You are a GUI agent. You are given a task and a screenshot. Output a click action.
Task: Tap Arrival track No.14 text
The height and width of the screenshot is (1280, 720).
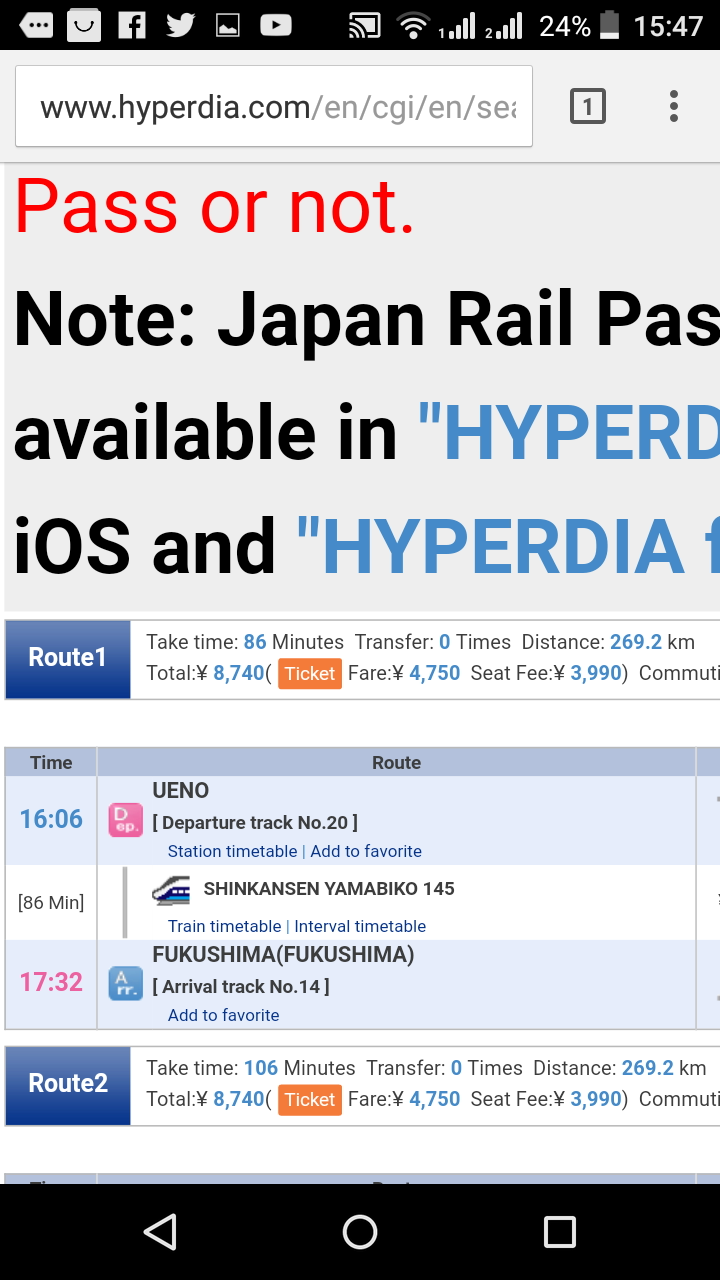(241, 986)
